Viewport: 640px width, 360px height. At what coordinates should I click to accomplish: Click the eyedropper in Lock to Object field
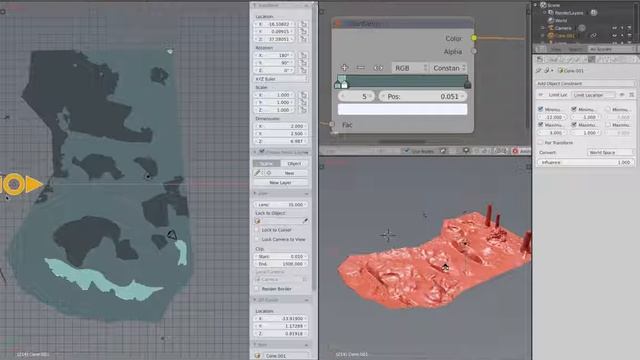tap(305, 221)
